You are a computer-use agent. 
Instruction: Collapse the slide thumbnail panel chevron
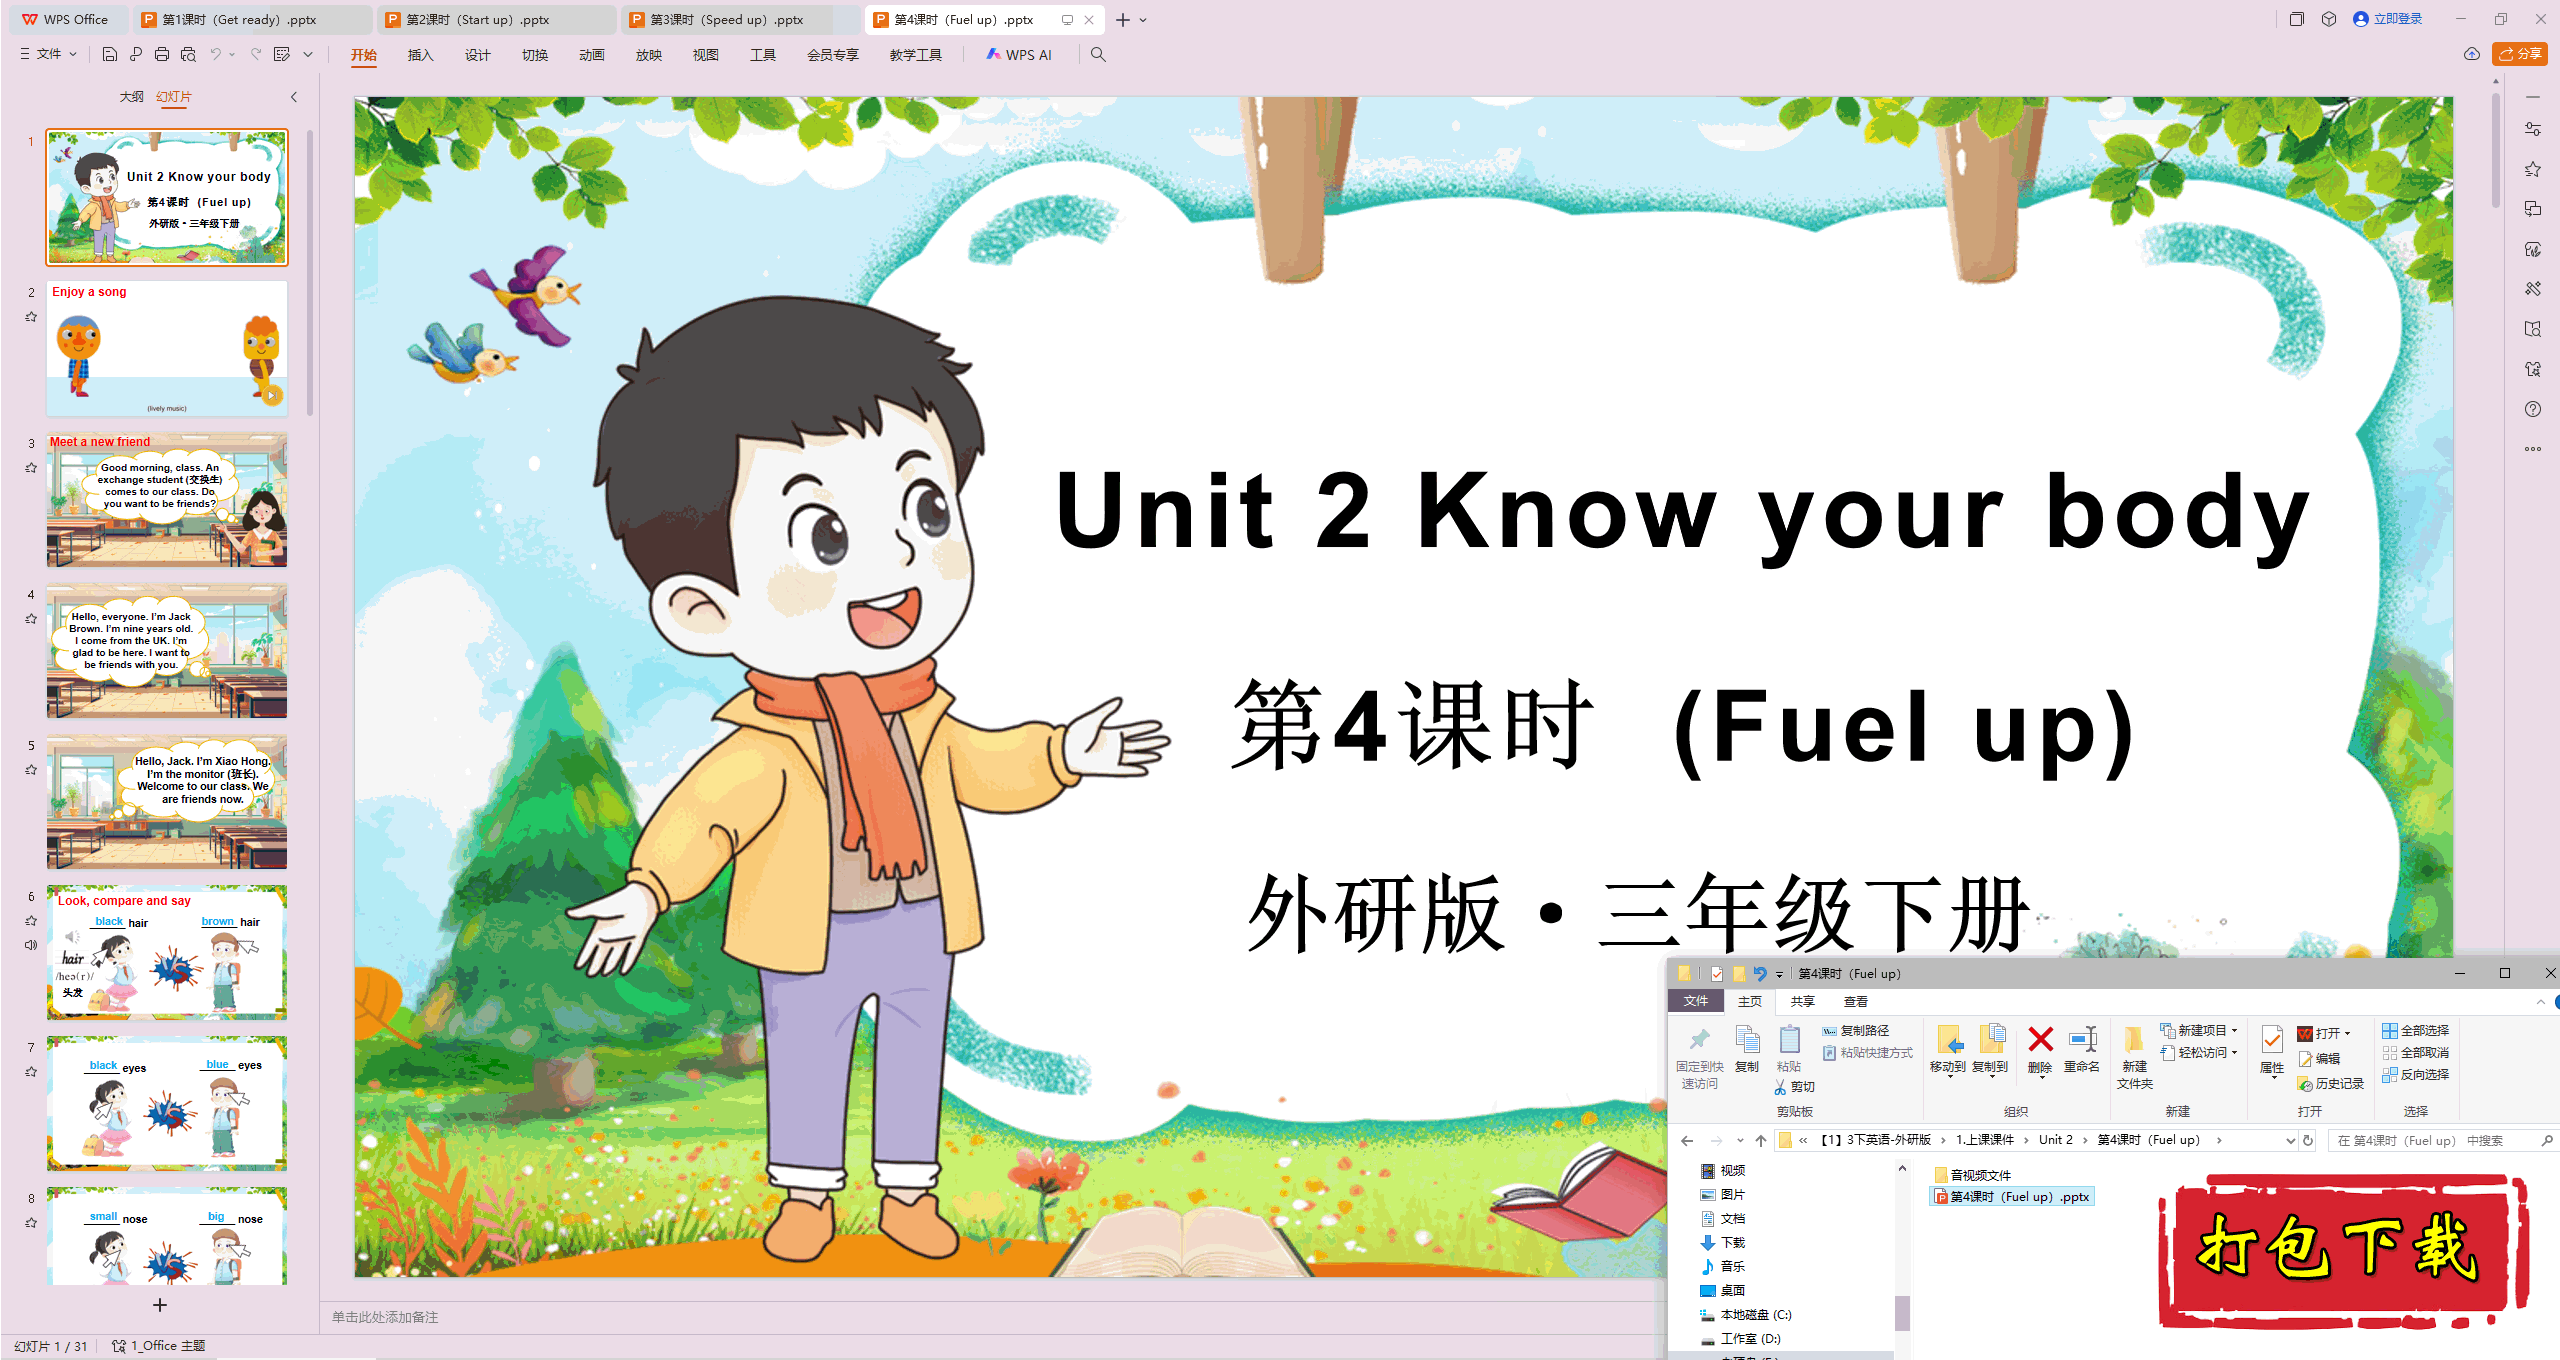(294, 97)
